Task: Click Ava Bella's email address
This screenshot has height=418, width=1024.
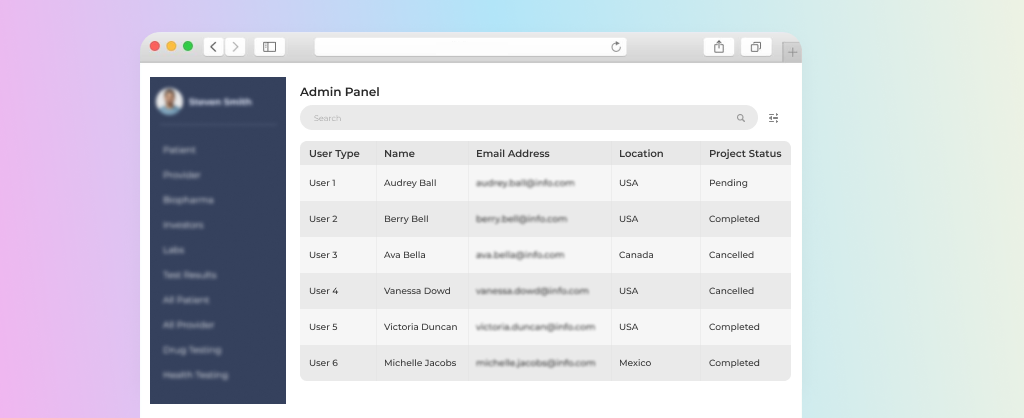Action: coord(520,255)
